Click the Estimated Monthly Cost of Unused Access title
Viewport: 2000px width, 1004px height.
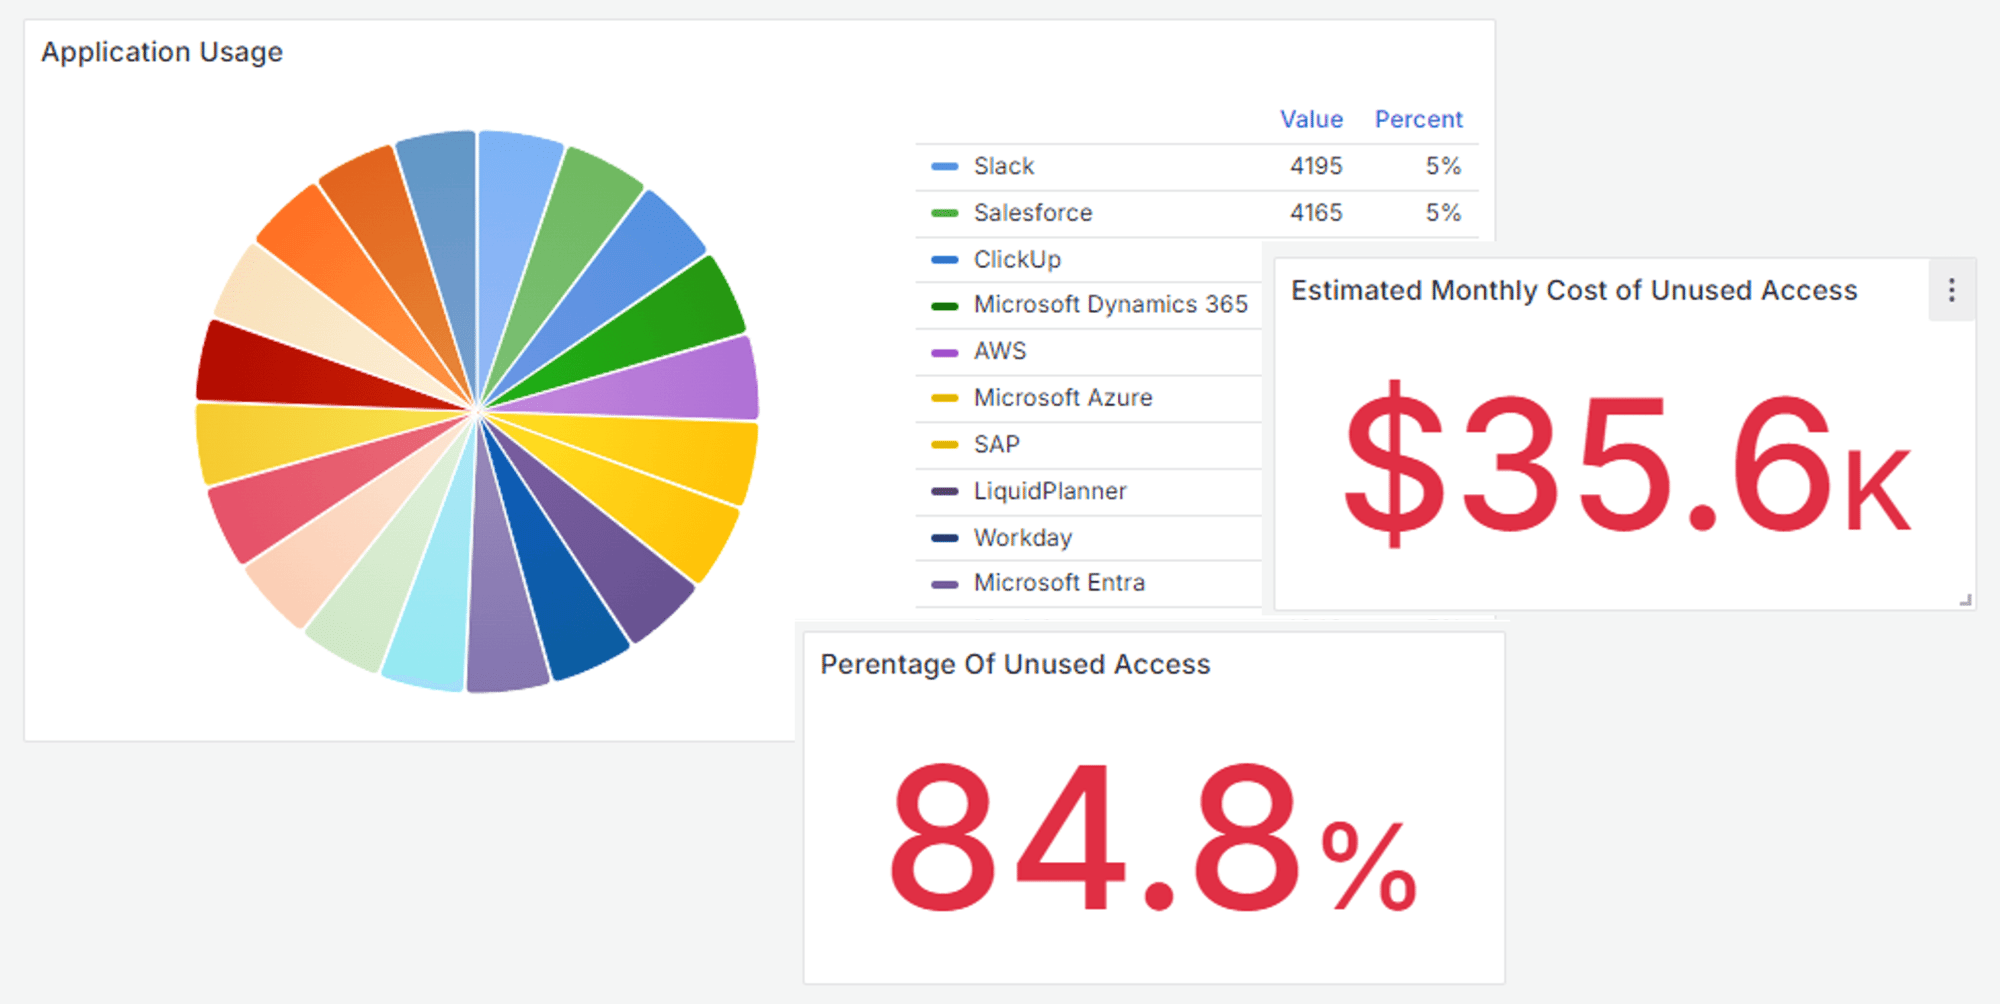point(1574,290)
